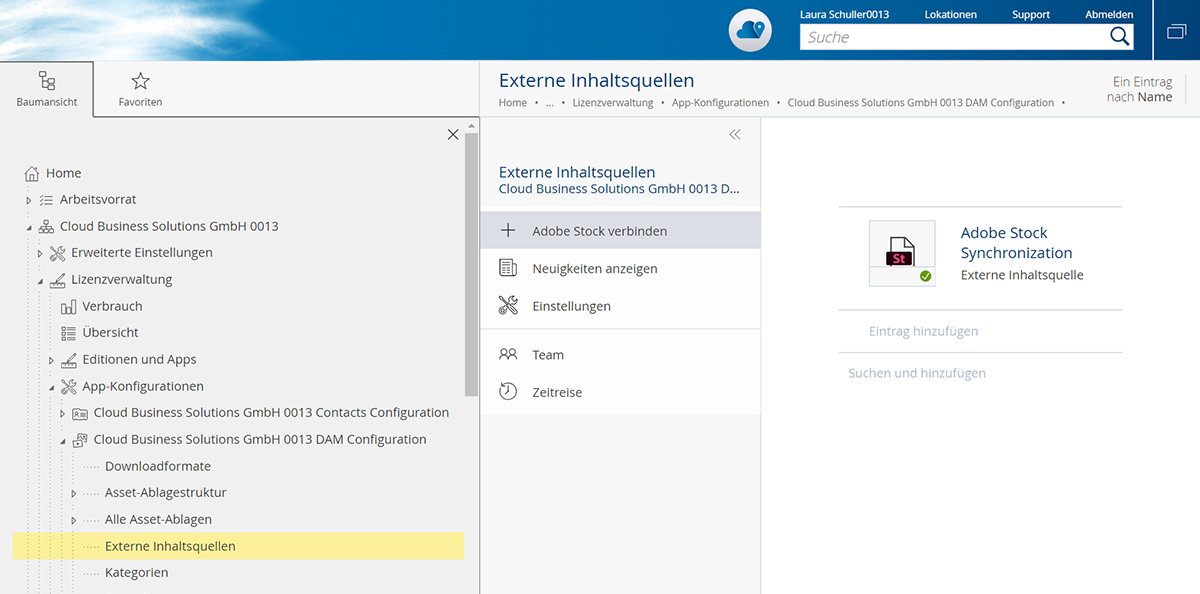The height and width of the screenshot is (594, 1200).
Task: Click in the Suche input field
Action: pyautogui.click(x=950, y=37)
